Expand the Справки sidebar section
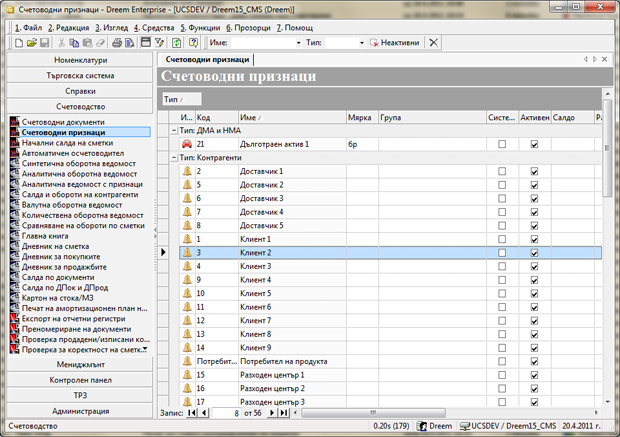The width and height of the screenshot is (620, 437). pos(80,91)
